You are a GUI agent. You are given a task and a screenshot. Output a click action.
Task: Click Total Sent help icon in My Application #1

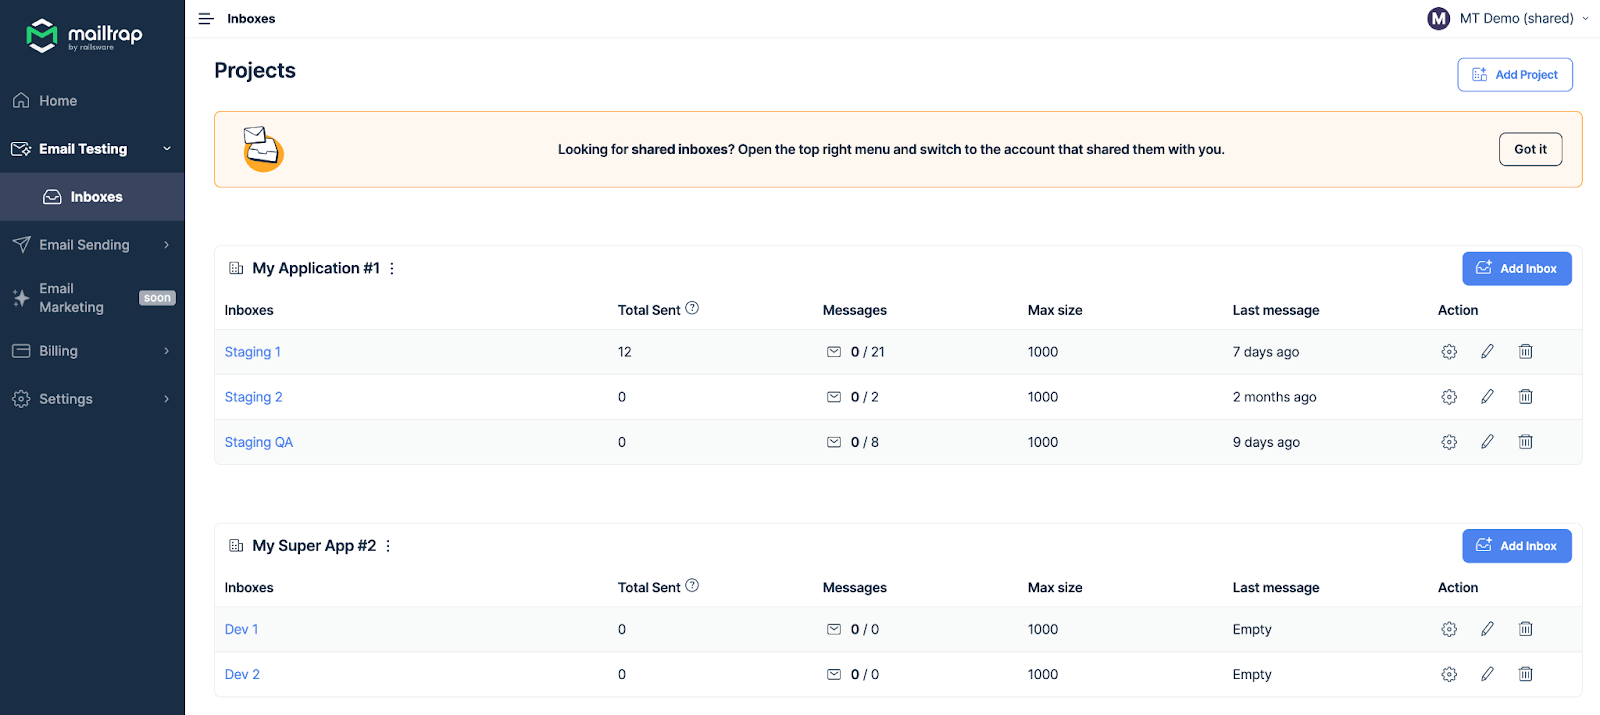pos(692,308)
